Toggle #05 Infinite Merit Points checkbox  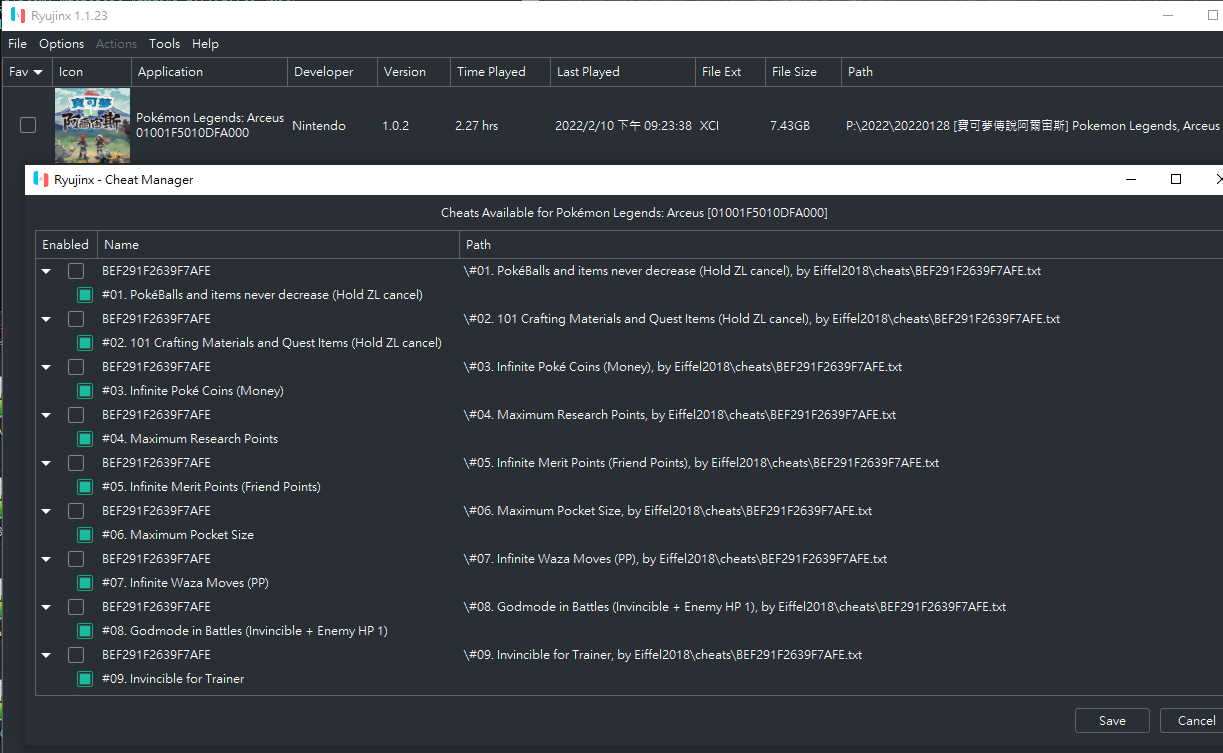coord(85,487)
